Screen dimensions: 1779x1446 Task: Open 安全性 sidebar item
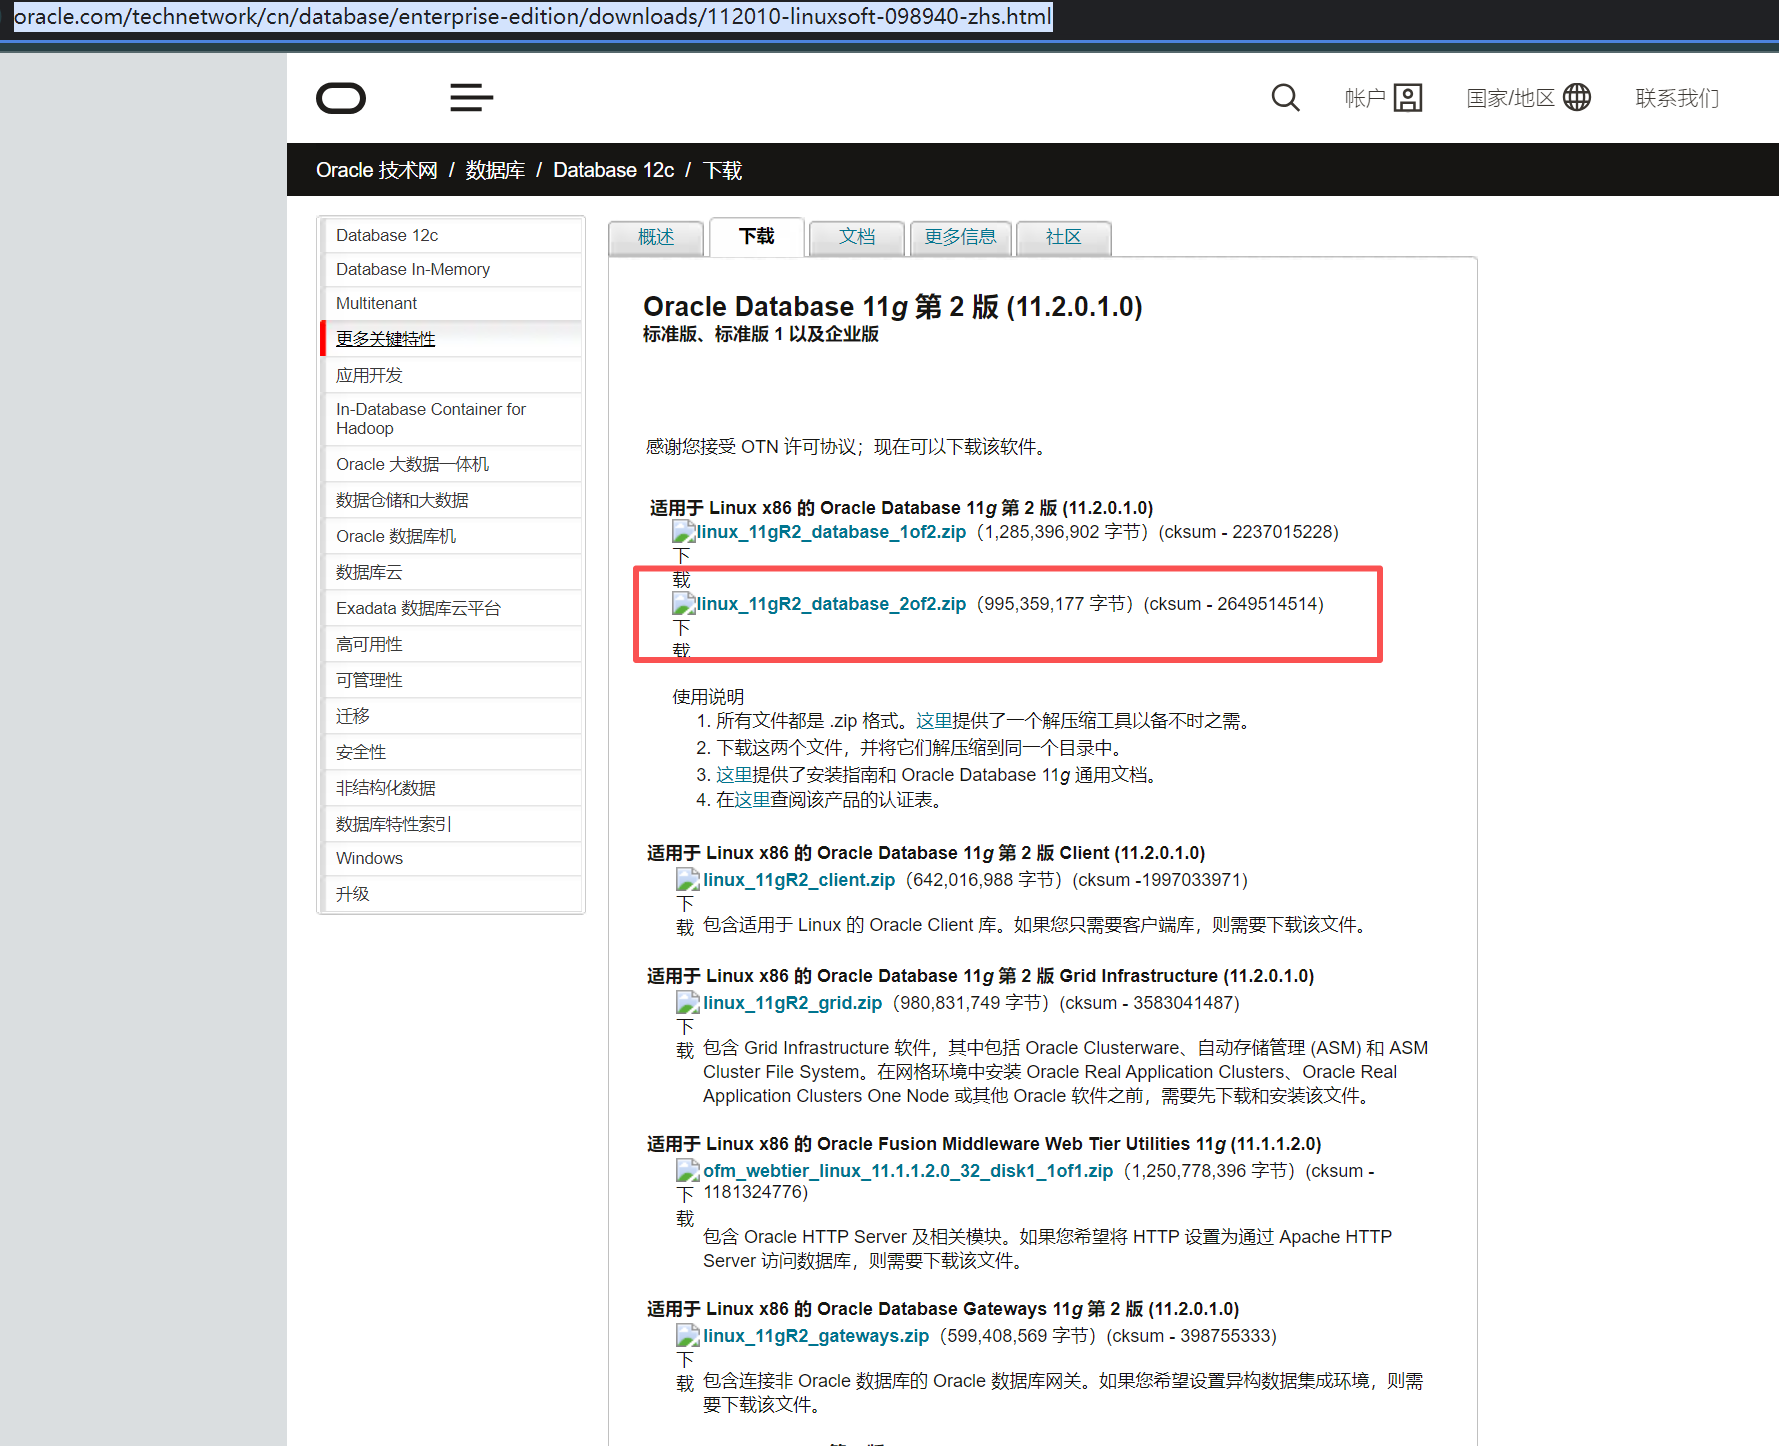pyautogui.click(x=452, y=752)
